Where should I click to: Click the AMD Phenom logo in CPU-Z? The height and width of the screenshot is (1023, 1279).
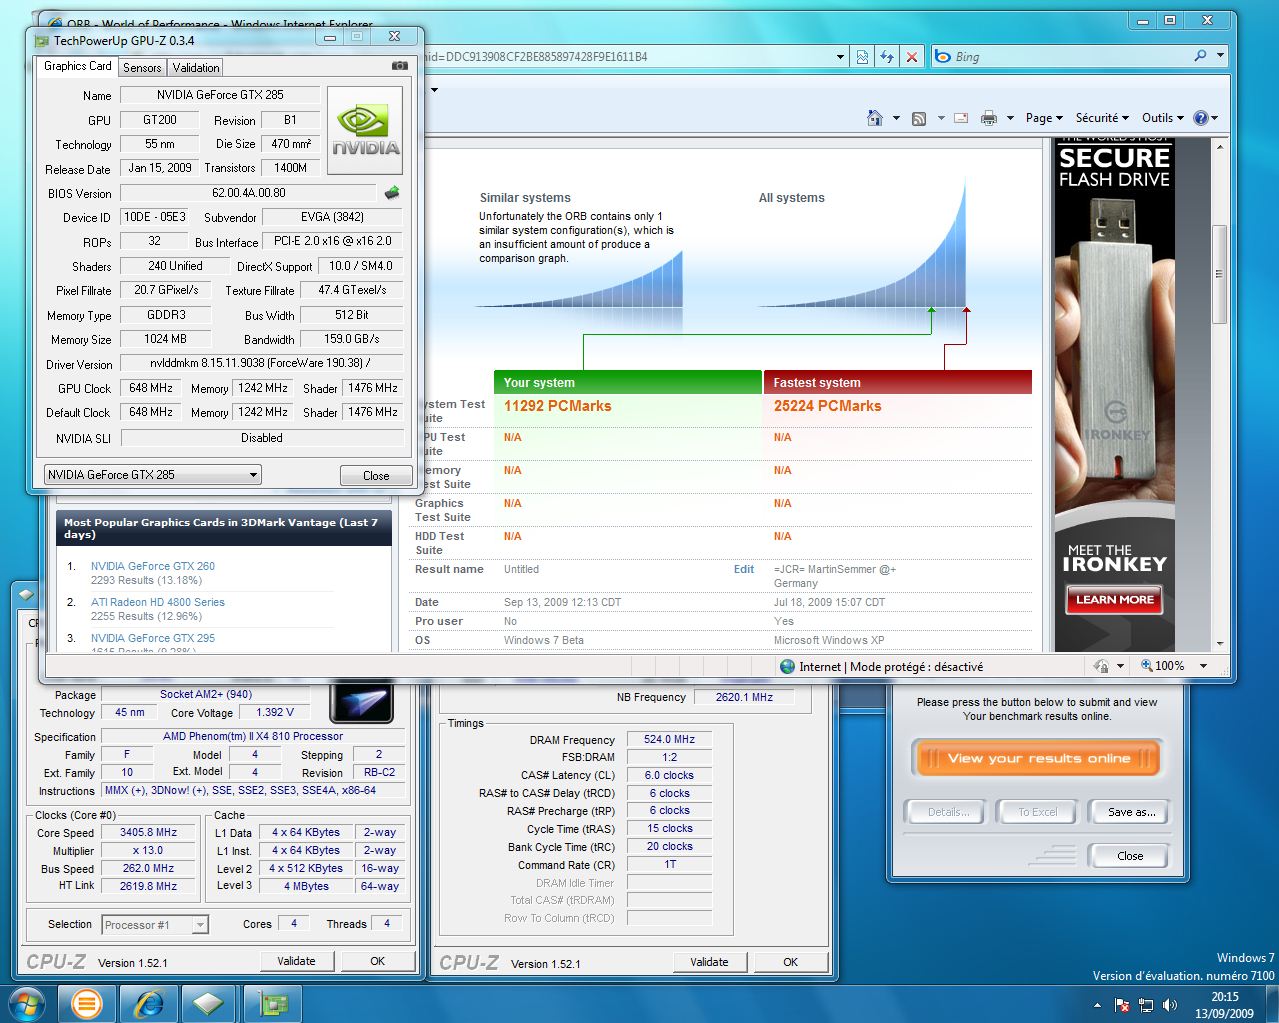pos(361,701)
